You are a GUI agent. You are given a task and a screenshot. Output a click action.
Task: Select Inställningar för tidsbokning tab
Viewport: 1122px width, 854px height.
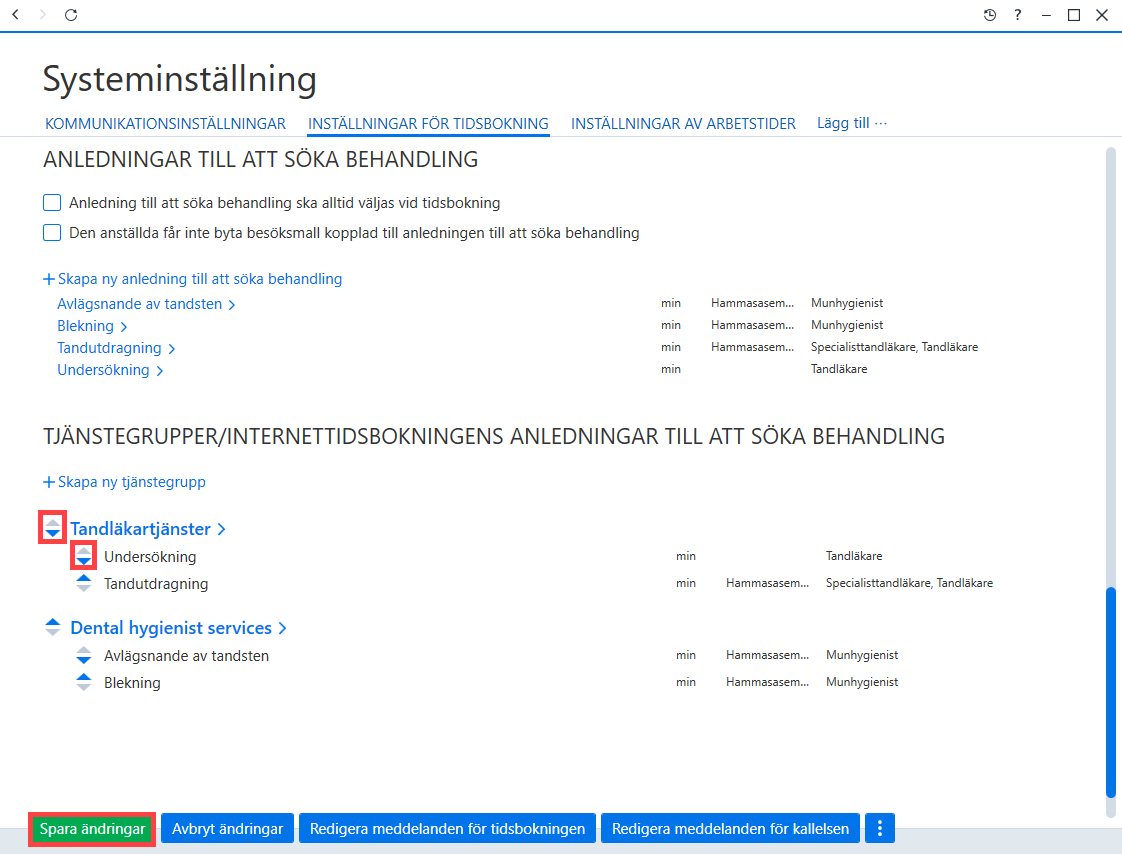tap(428, 124)
